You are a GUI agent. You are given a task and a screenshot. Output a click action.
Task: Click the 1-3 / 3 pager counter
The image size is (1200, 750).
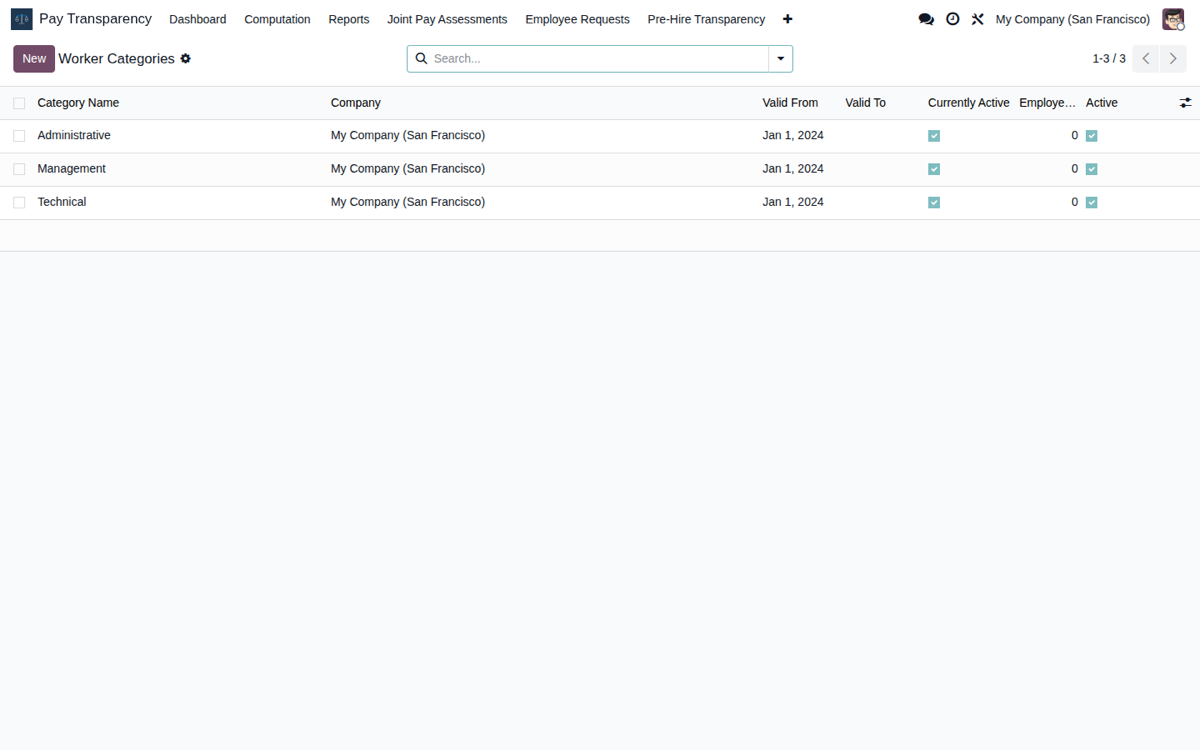[1109, 59]
